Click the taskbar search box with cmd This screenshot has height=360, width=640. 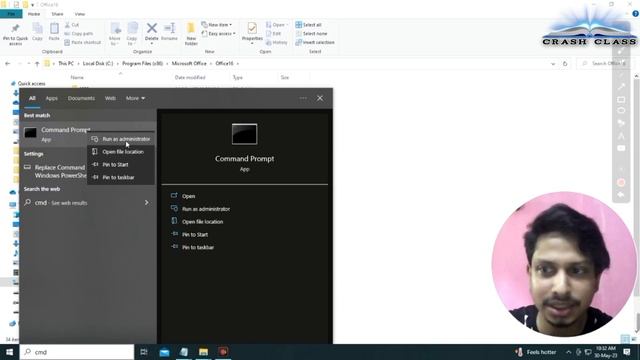point(77,352)
